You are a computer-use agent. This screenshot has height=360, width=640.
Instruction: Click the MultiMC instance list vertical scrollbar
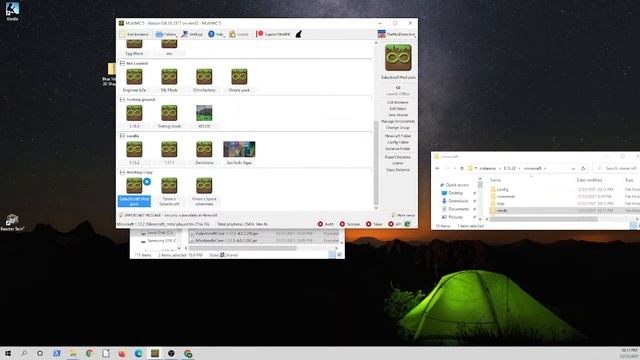pos(376,163)
